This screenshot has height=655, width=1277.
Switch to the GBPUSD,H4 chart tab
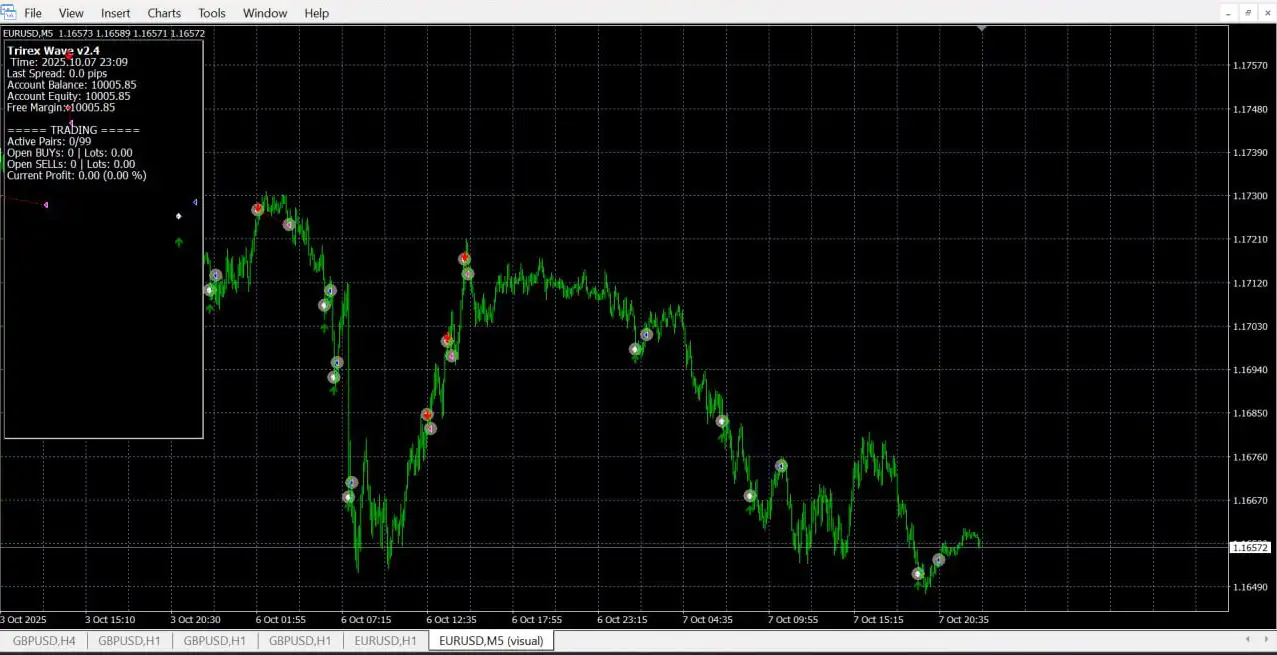tap(43, 640)
